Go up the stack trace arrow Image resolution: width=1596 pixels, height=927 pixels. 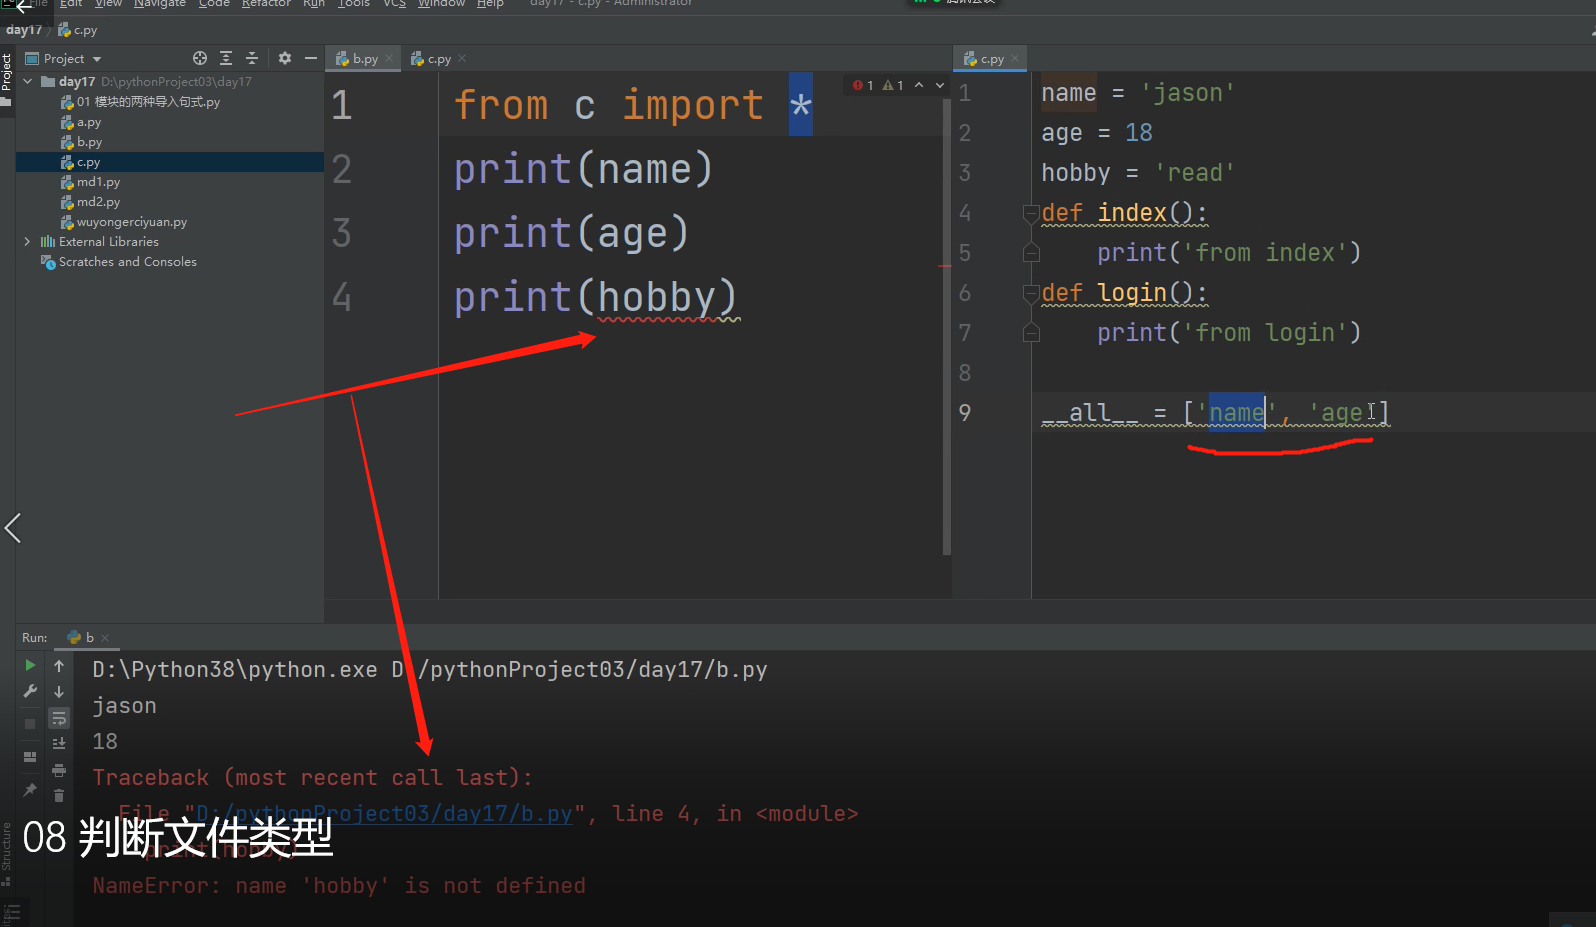pyautogui.click(x=59, y=666)
